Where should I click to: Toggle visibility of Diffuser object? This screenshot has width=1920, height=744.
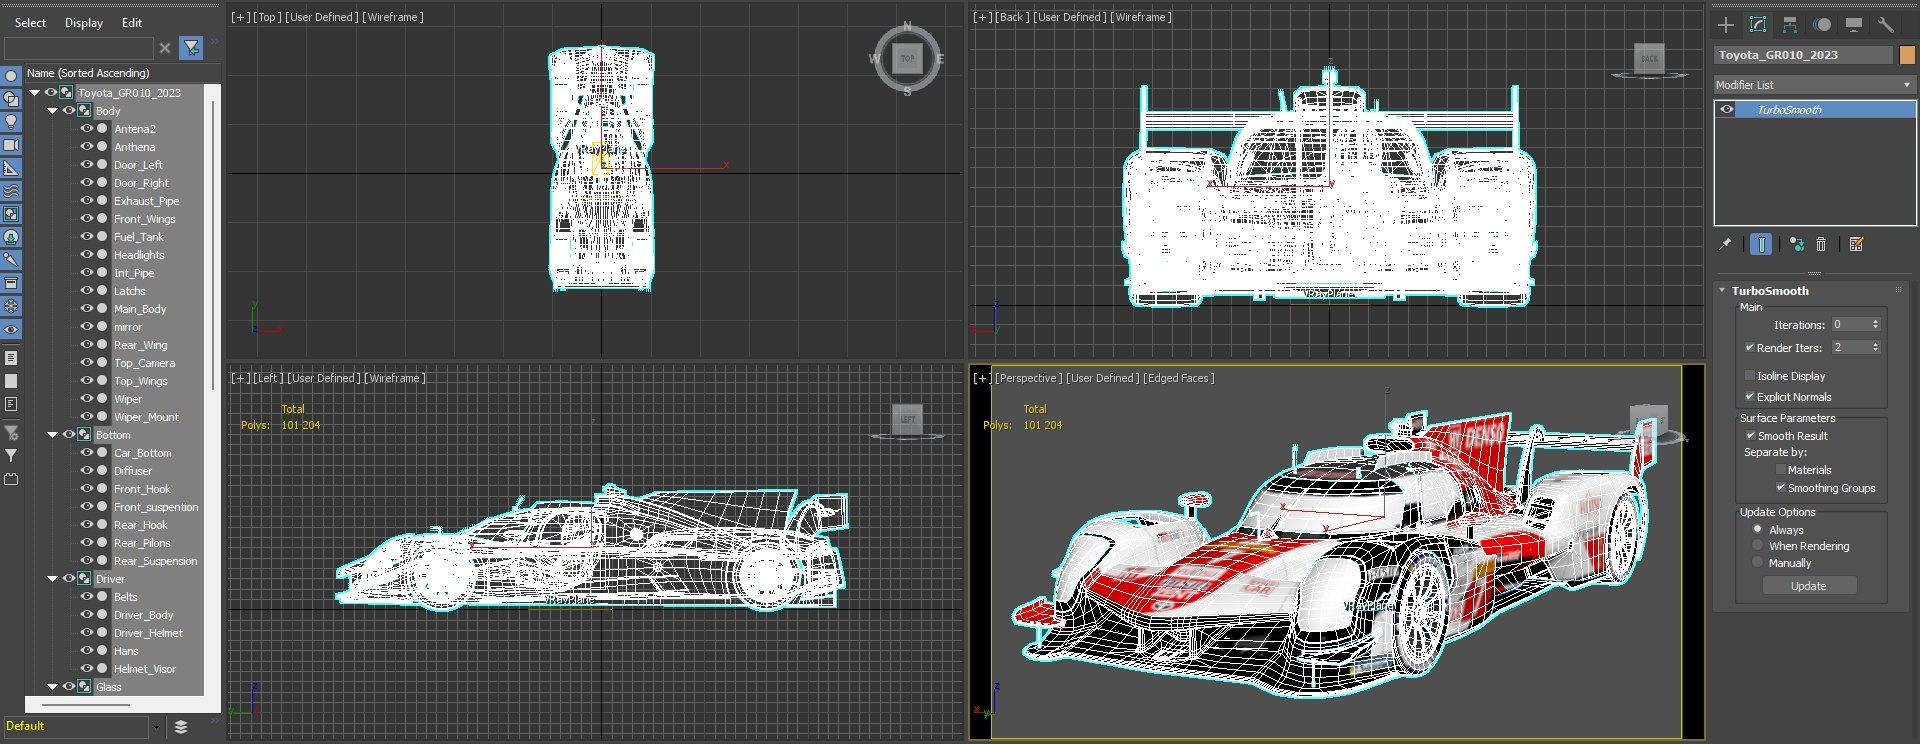click(87, 471)
